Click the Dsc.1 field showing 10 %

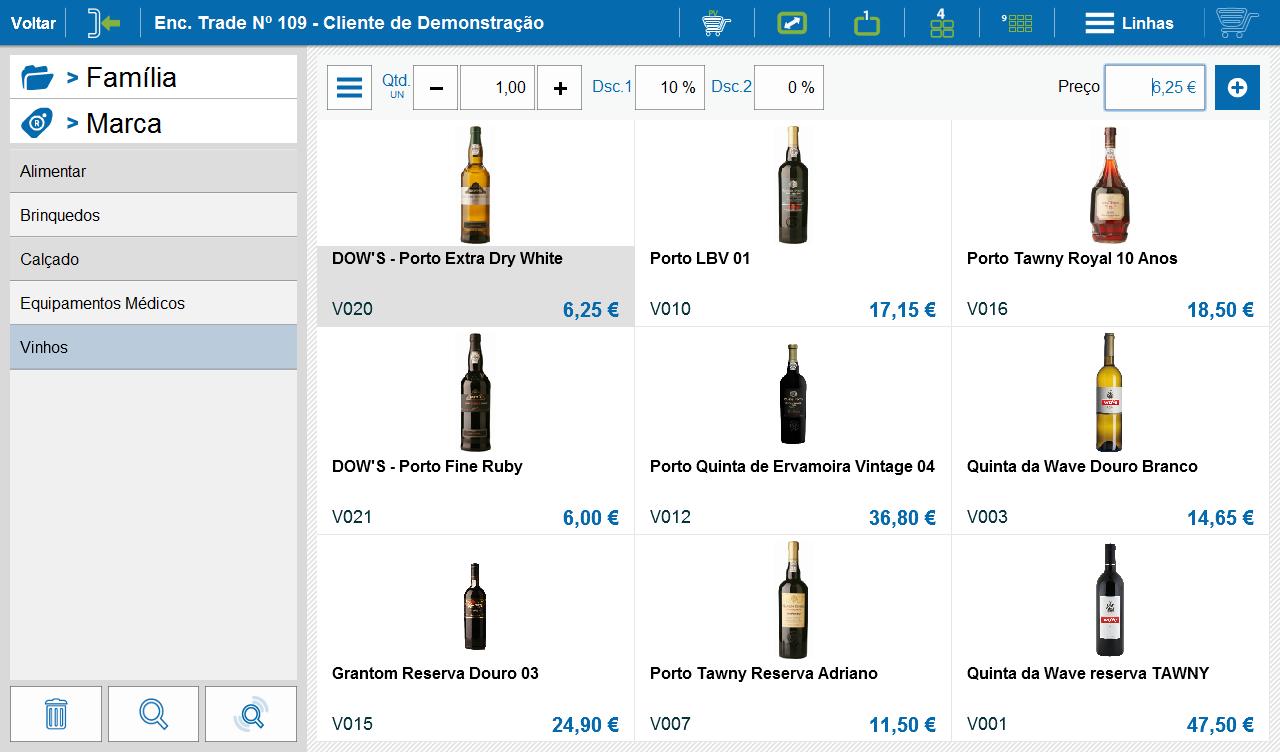[670, 88]
